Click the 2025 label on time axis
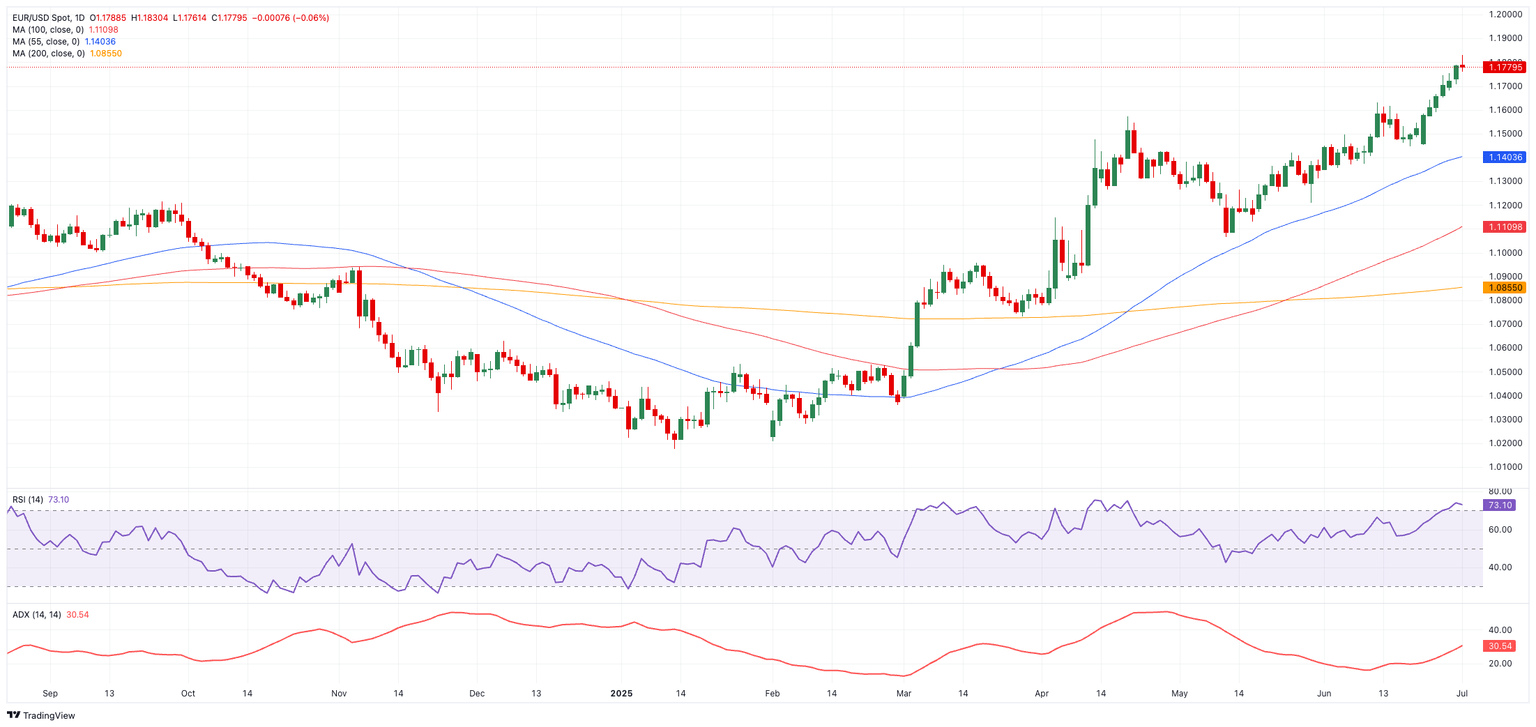The image size is (1536, 727). (x=621, y=692)
